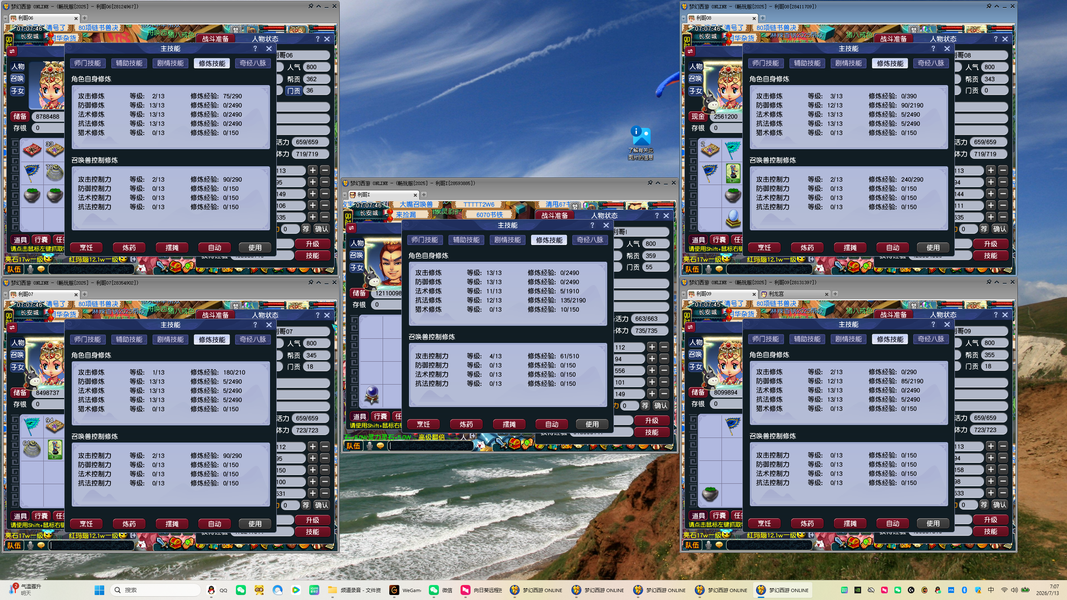
Task: Click plus beside 101 in 利哥I window
Action: pyautogui.click(x=652, y=382)
